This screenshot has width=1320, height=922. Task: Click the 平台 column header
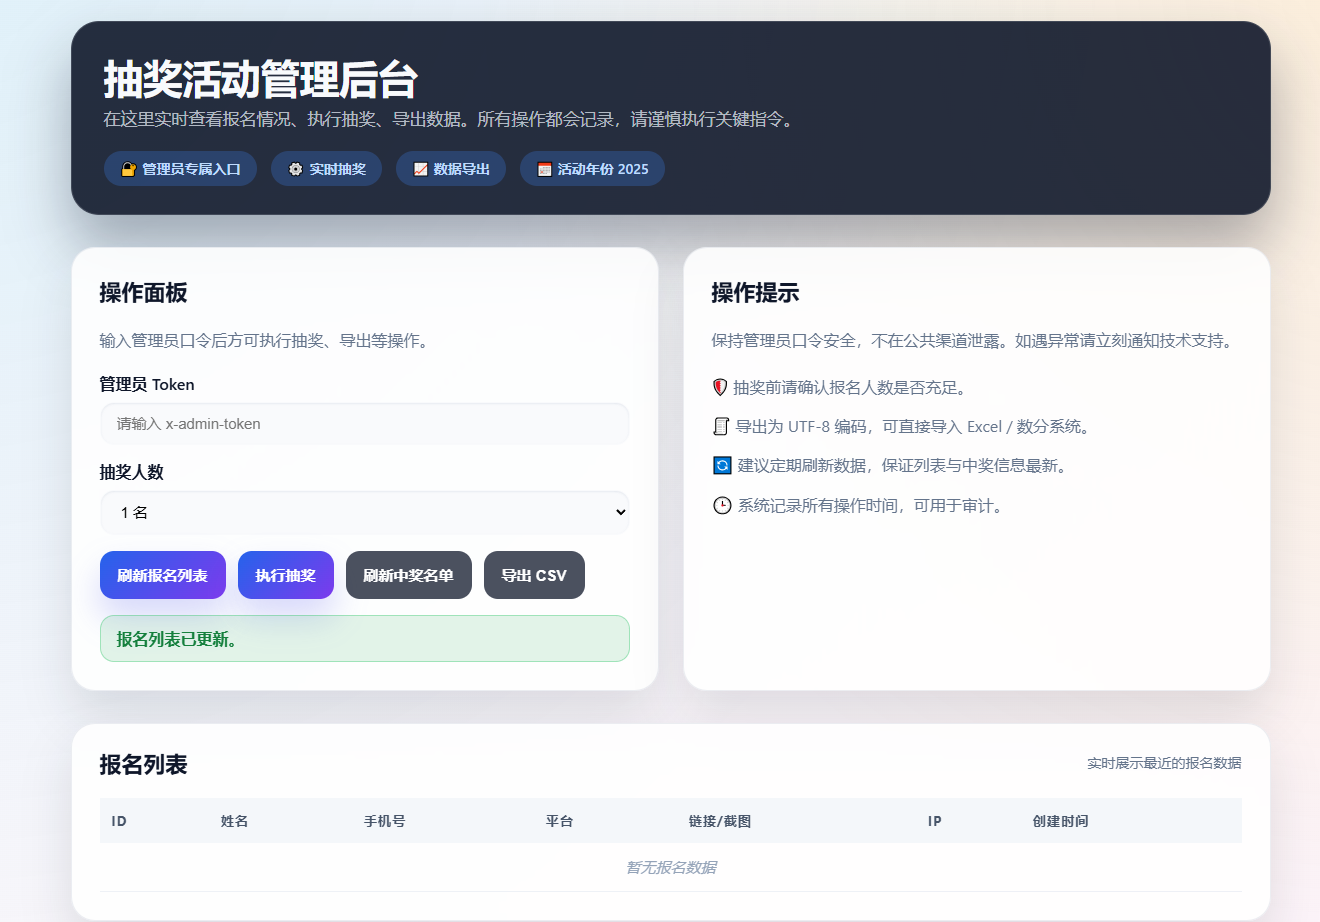pos(560,821)
